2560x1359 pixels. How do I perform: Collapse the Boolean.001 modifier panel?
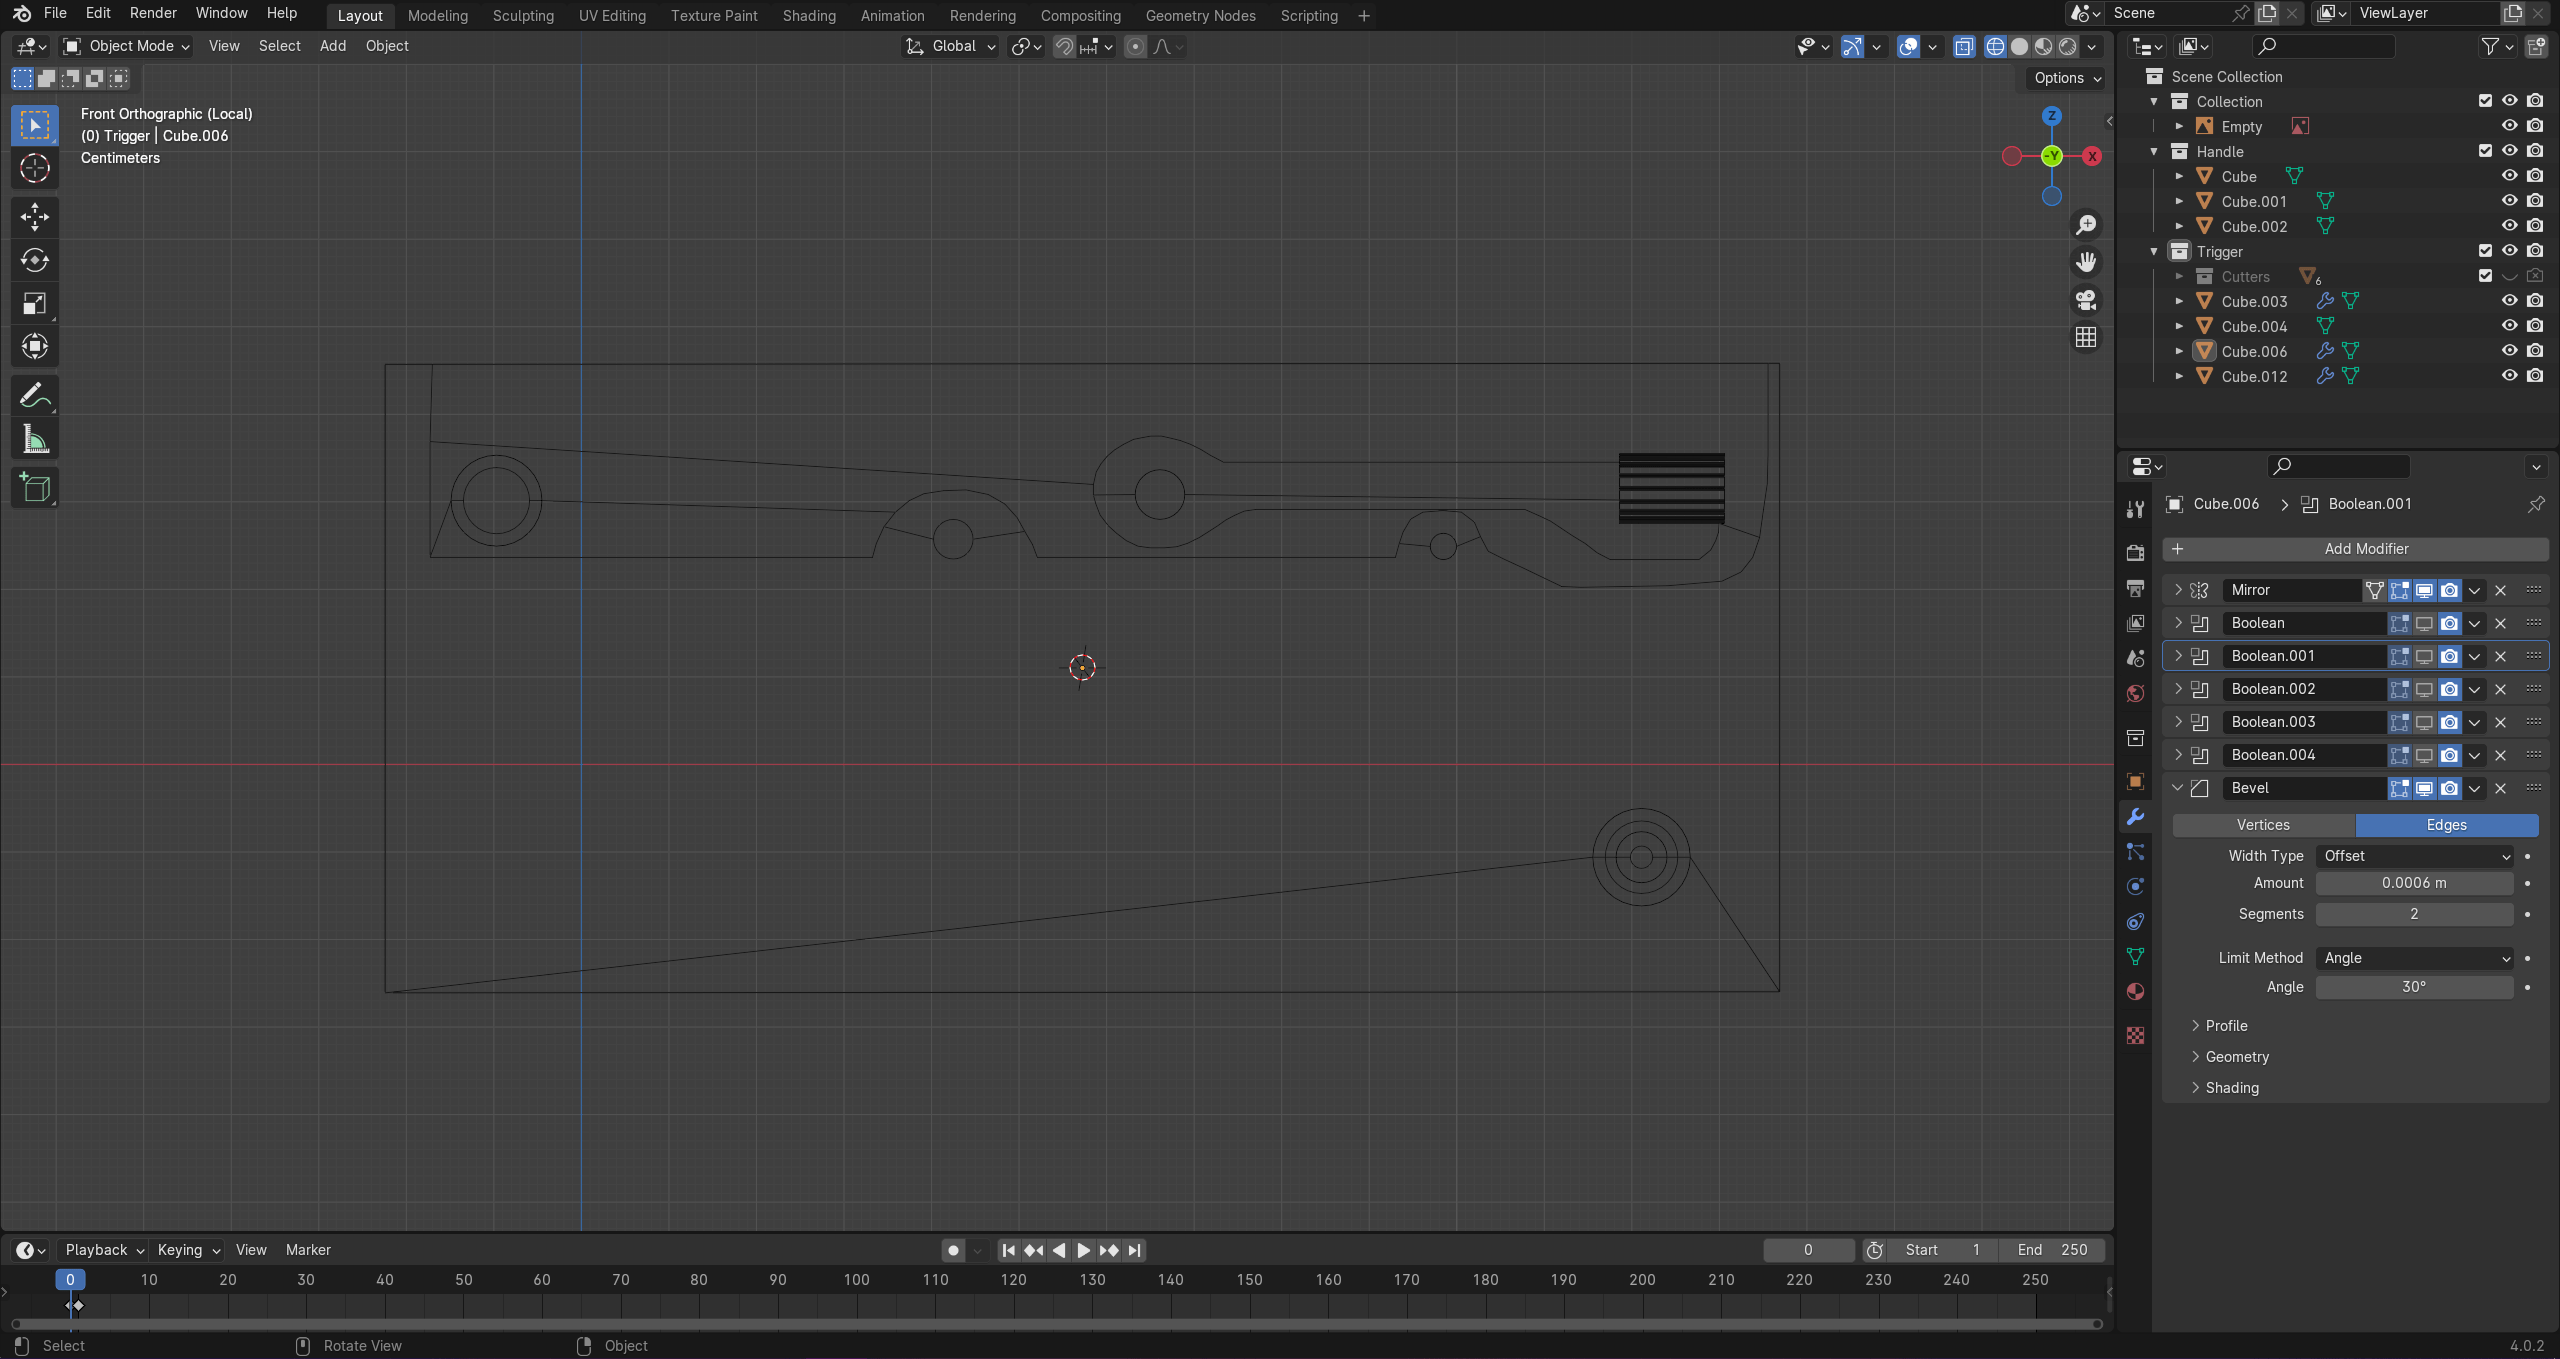pyautogui.click(x=2179, y=655)
